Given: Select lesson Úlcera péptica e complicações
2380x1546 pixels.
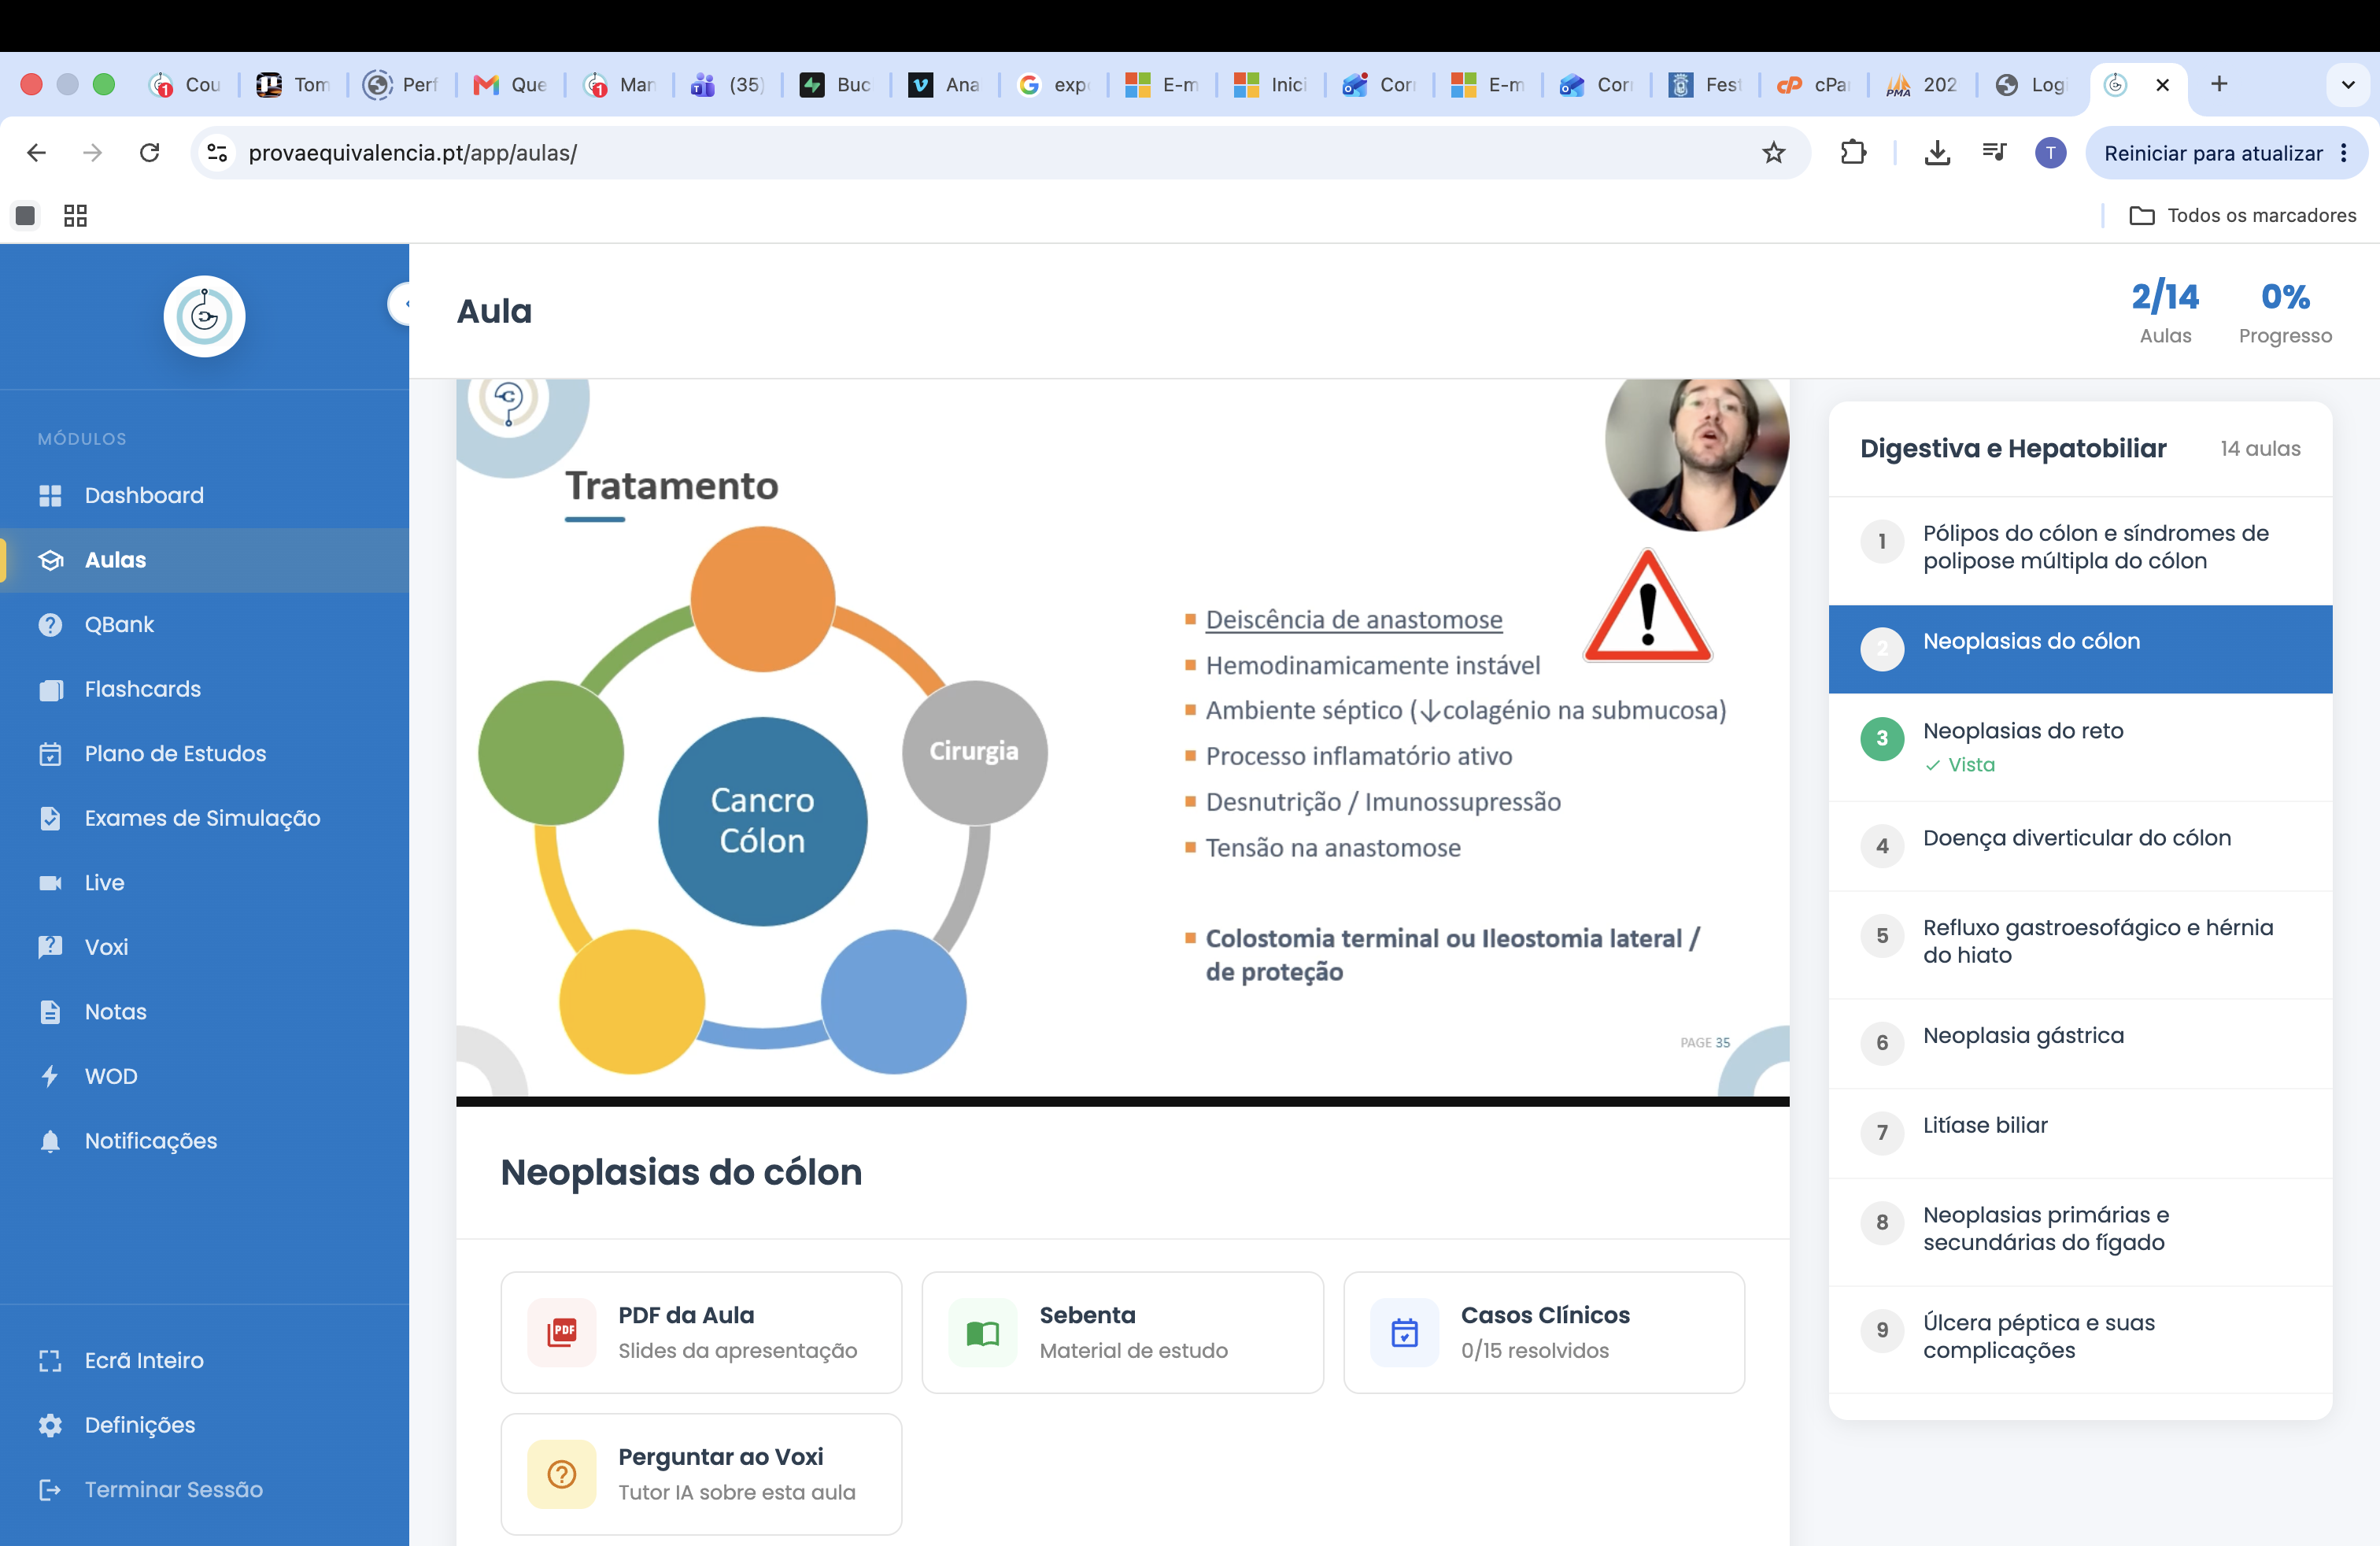Looking at the screenshot, I should click(x=2080, y=1339).
